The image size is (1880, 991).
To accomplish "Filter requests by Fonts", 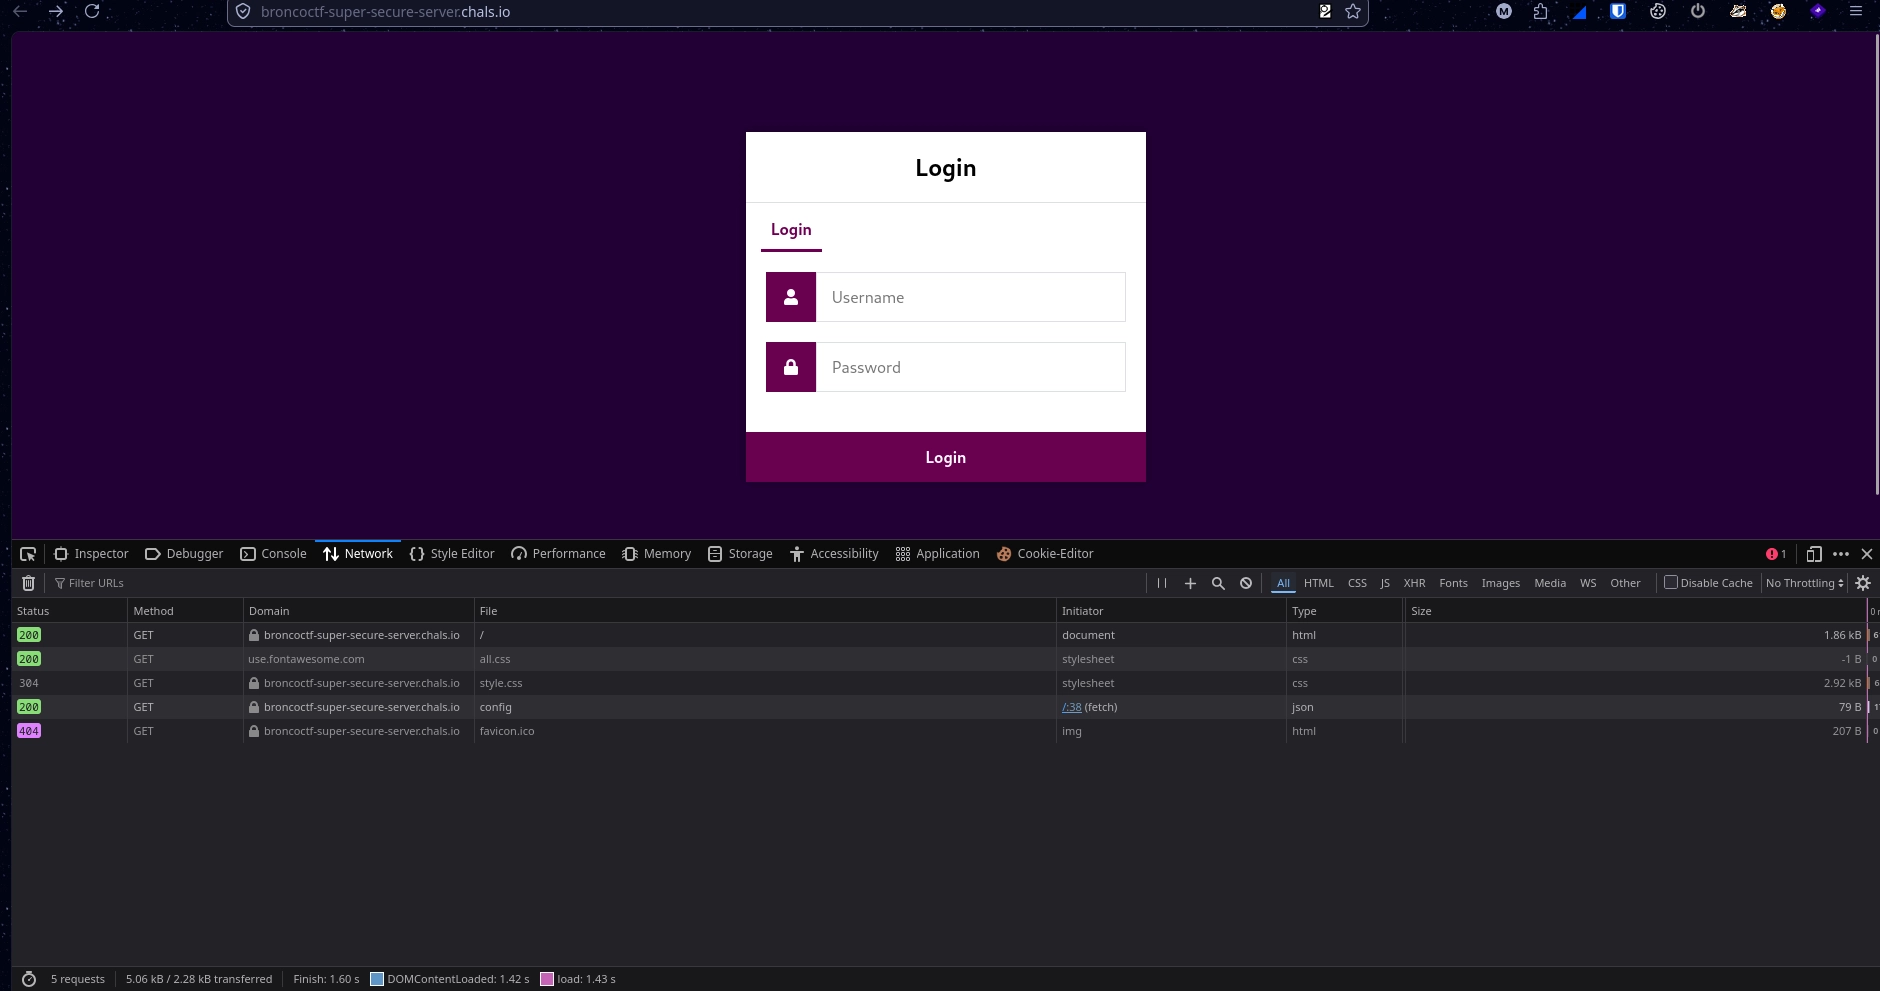I will click(1453, 583).
